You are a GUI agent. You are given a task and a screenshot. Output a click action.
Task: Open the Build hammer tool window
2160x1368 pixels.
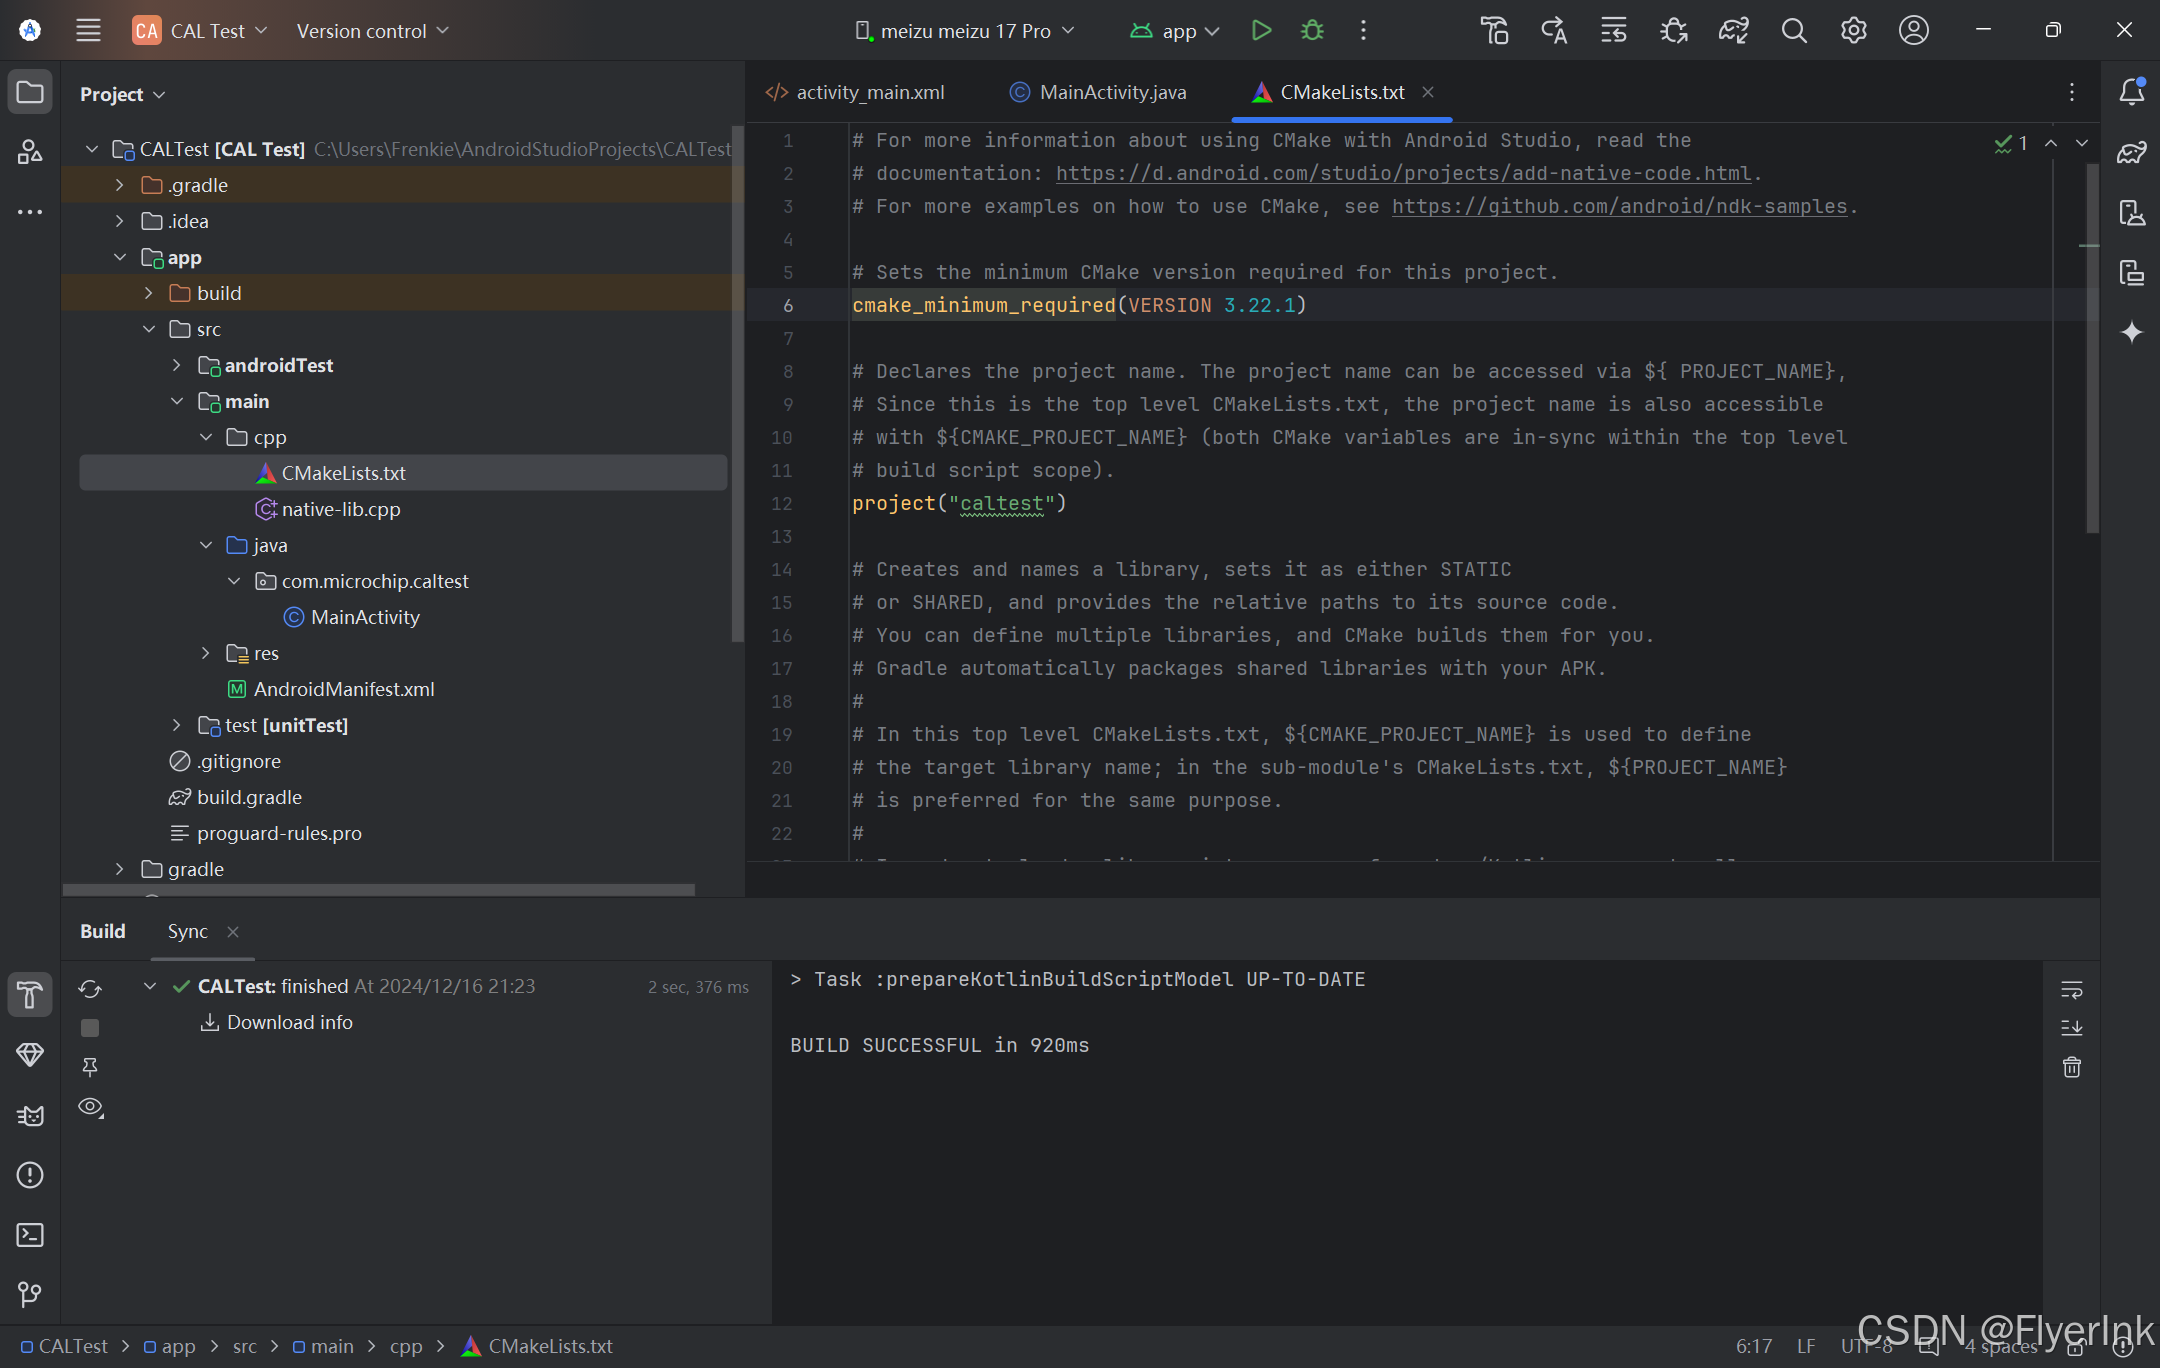(x=30, y=995)
